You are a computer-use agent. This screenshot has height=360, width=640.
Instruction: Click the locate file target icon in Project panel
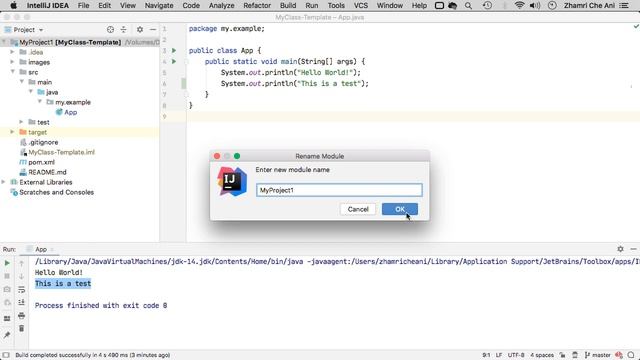click(x=110, y=29)
